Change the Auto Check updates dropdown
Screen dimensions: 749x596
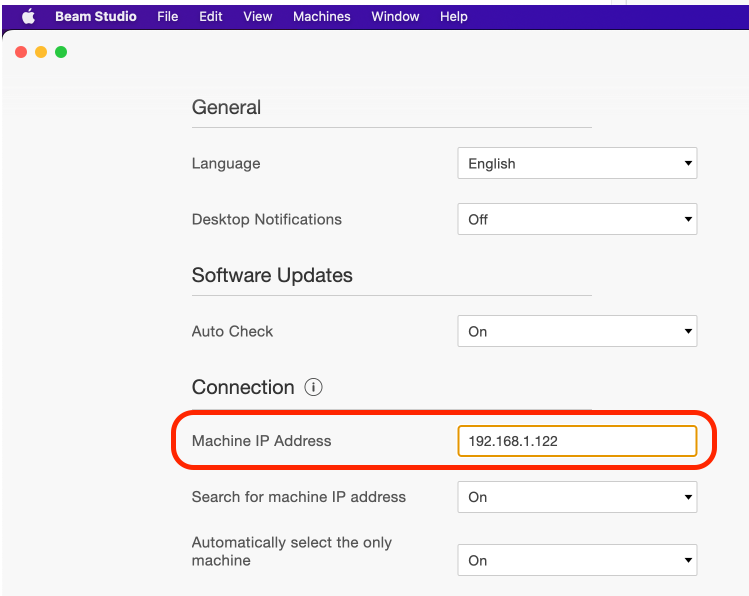(x=577, y=332)
